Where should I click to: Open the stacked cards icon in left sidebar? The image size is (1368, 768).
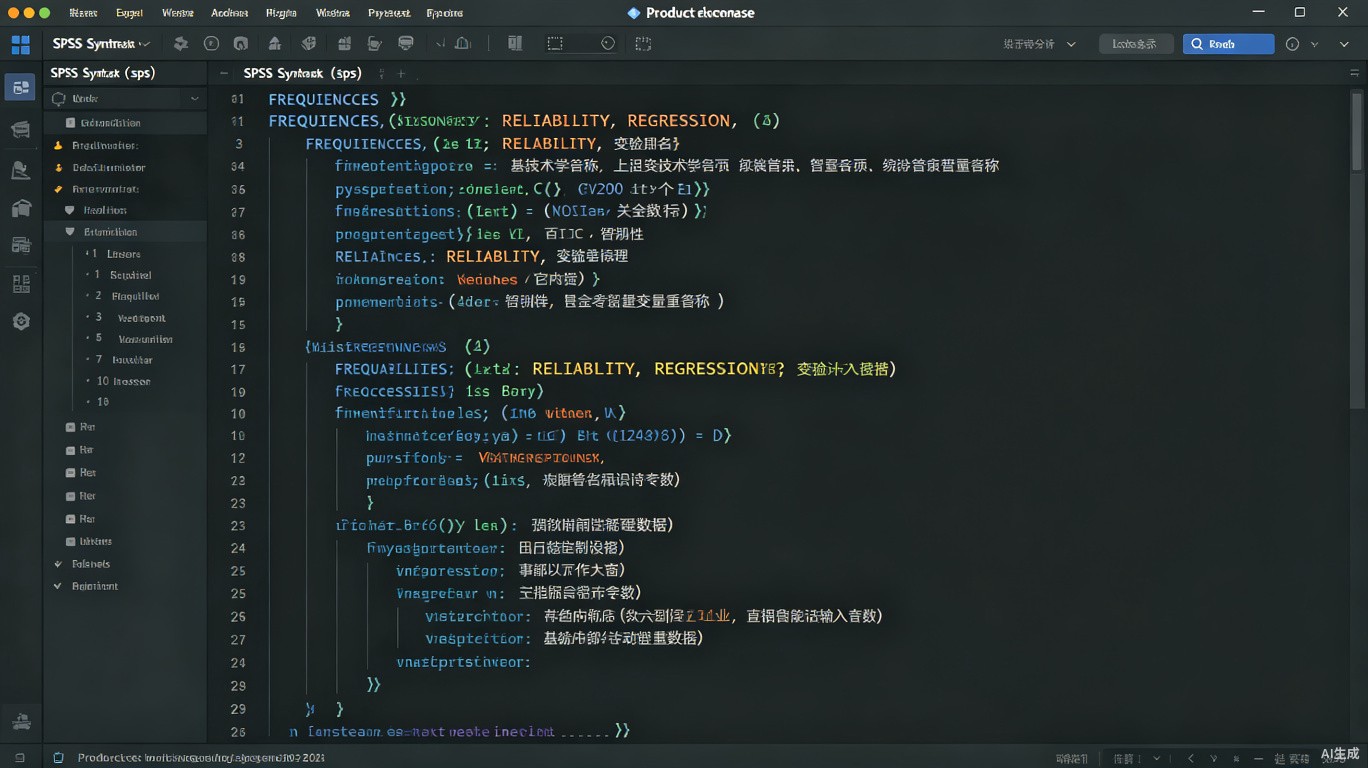pyautogui.click(x=20, y=129)
